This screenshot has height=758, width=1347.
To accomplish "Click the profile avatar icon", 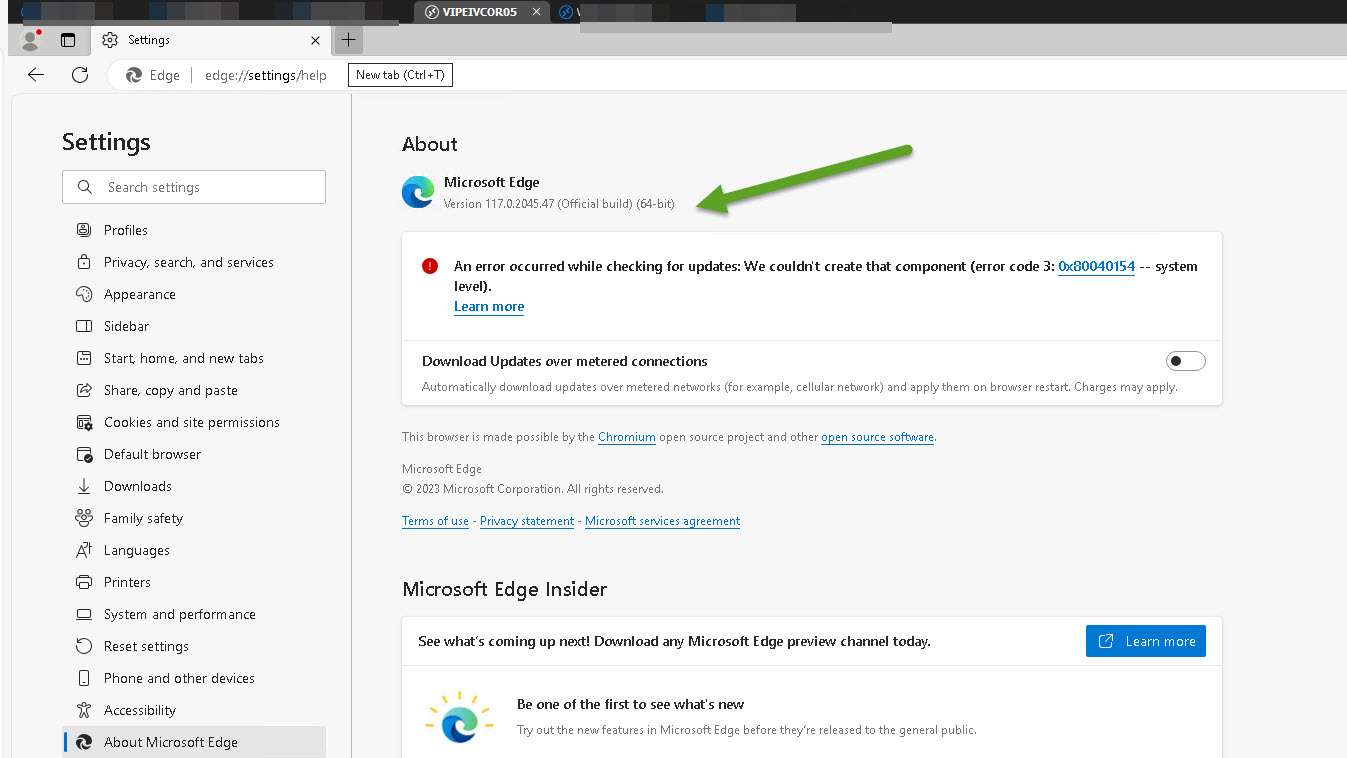I will coord(30,40).
